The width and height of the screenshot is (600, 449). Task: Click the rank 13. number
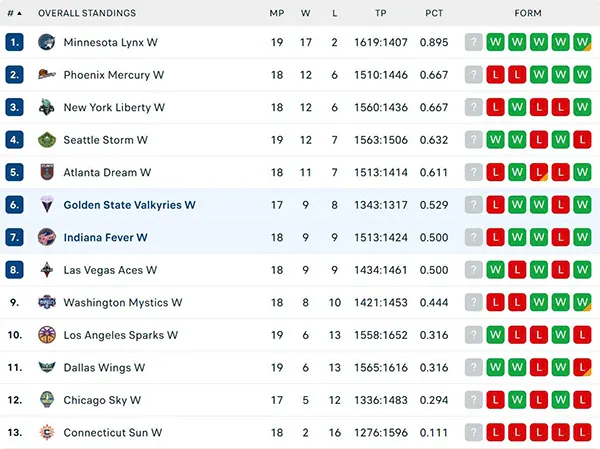click(x=15, y=433)
